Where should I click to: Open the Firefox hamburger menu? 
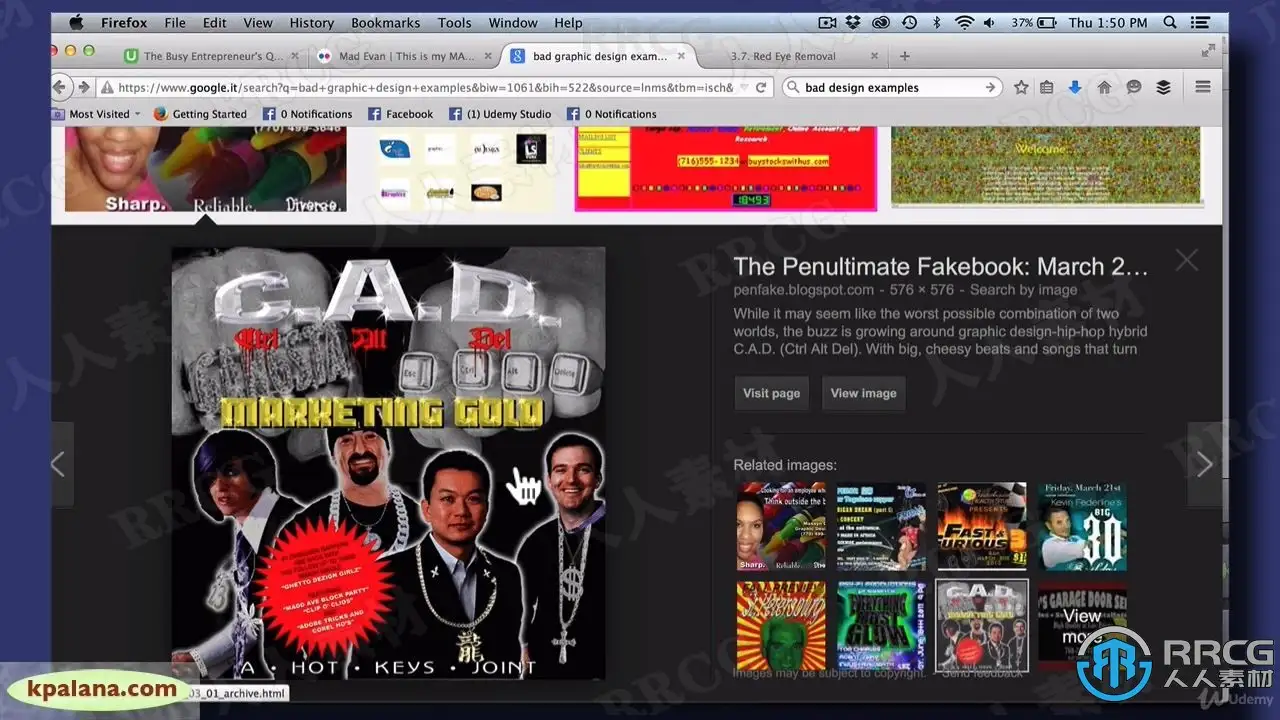1203,87
